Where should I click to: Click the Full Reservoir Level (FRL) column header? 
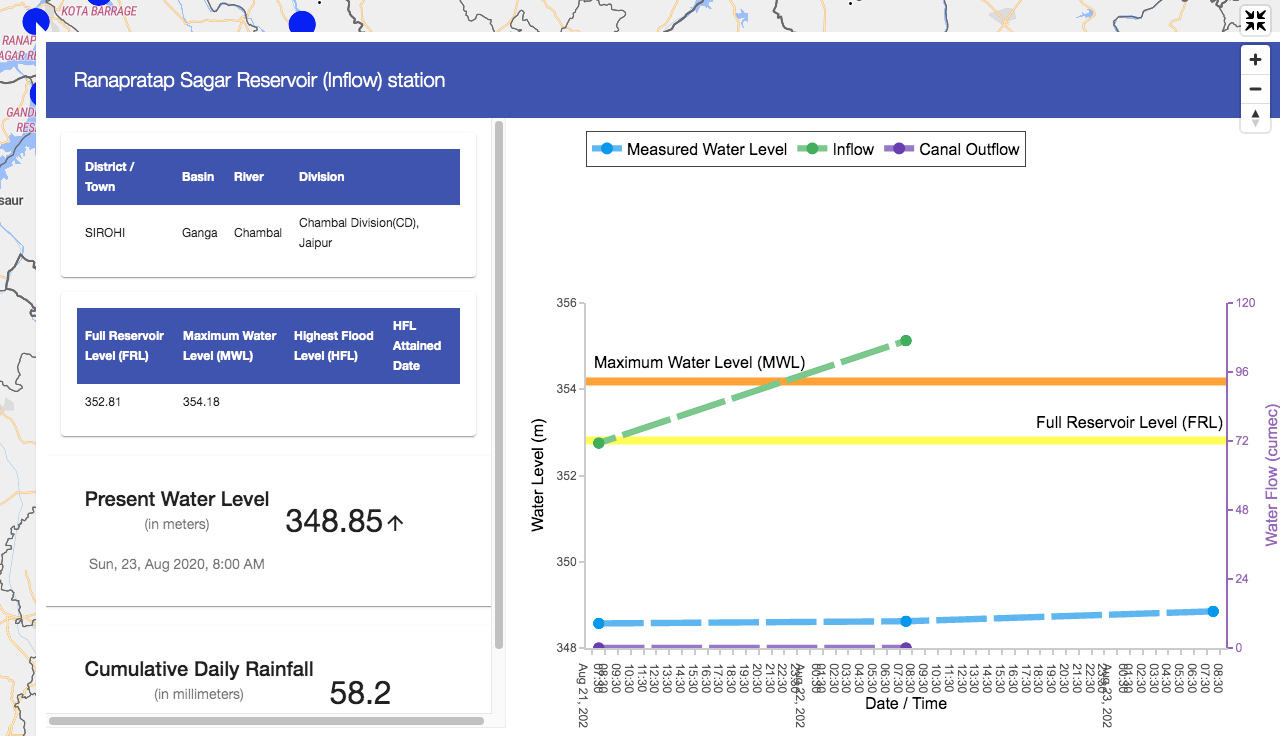(x=125, y=346)
